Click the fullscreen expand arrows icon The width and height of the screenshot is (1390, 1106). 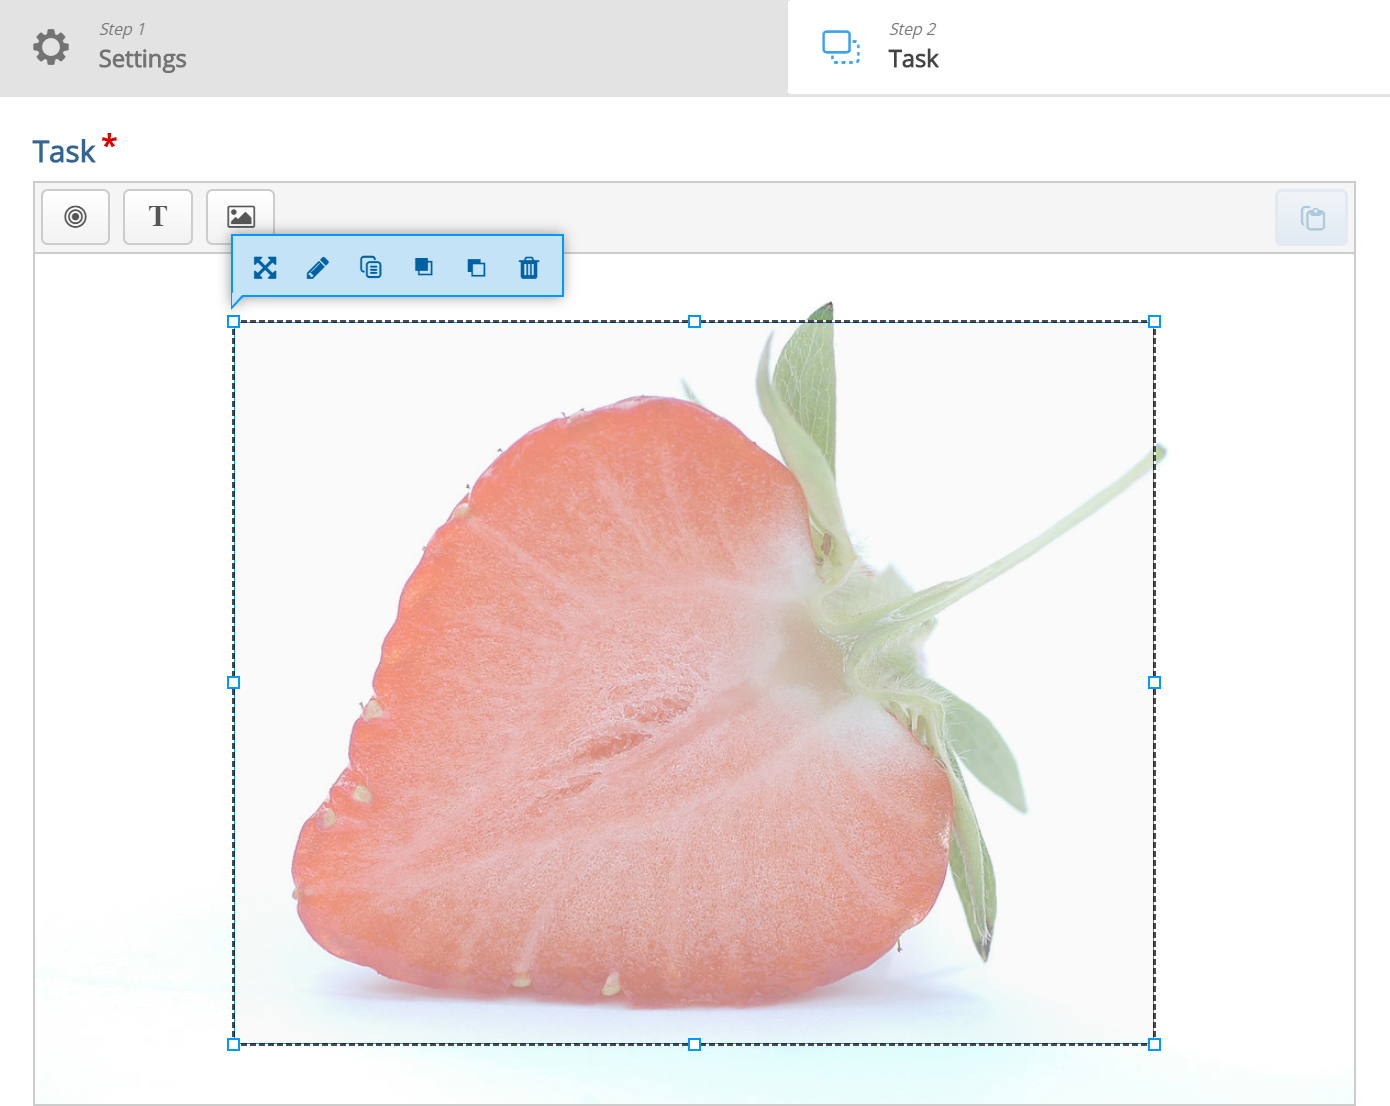click(x=265, y=267)
